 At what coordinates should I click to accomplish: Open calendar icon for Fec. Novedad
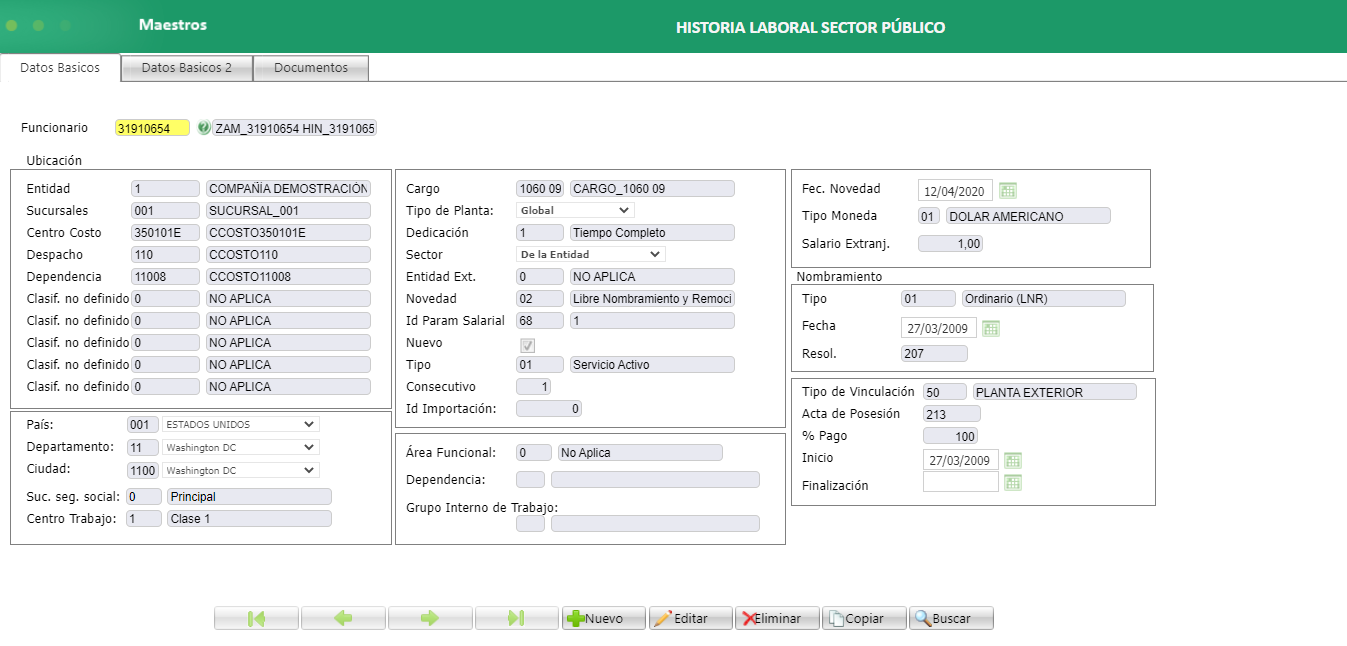(1008, 191)
